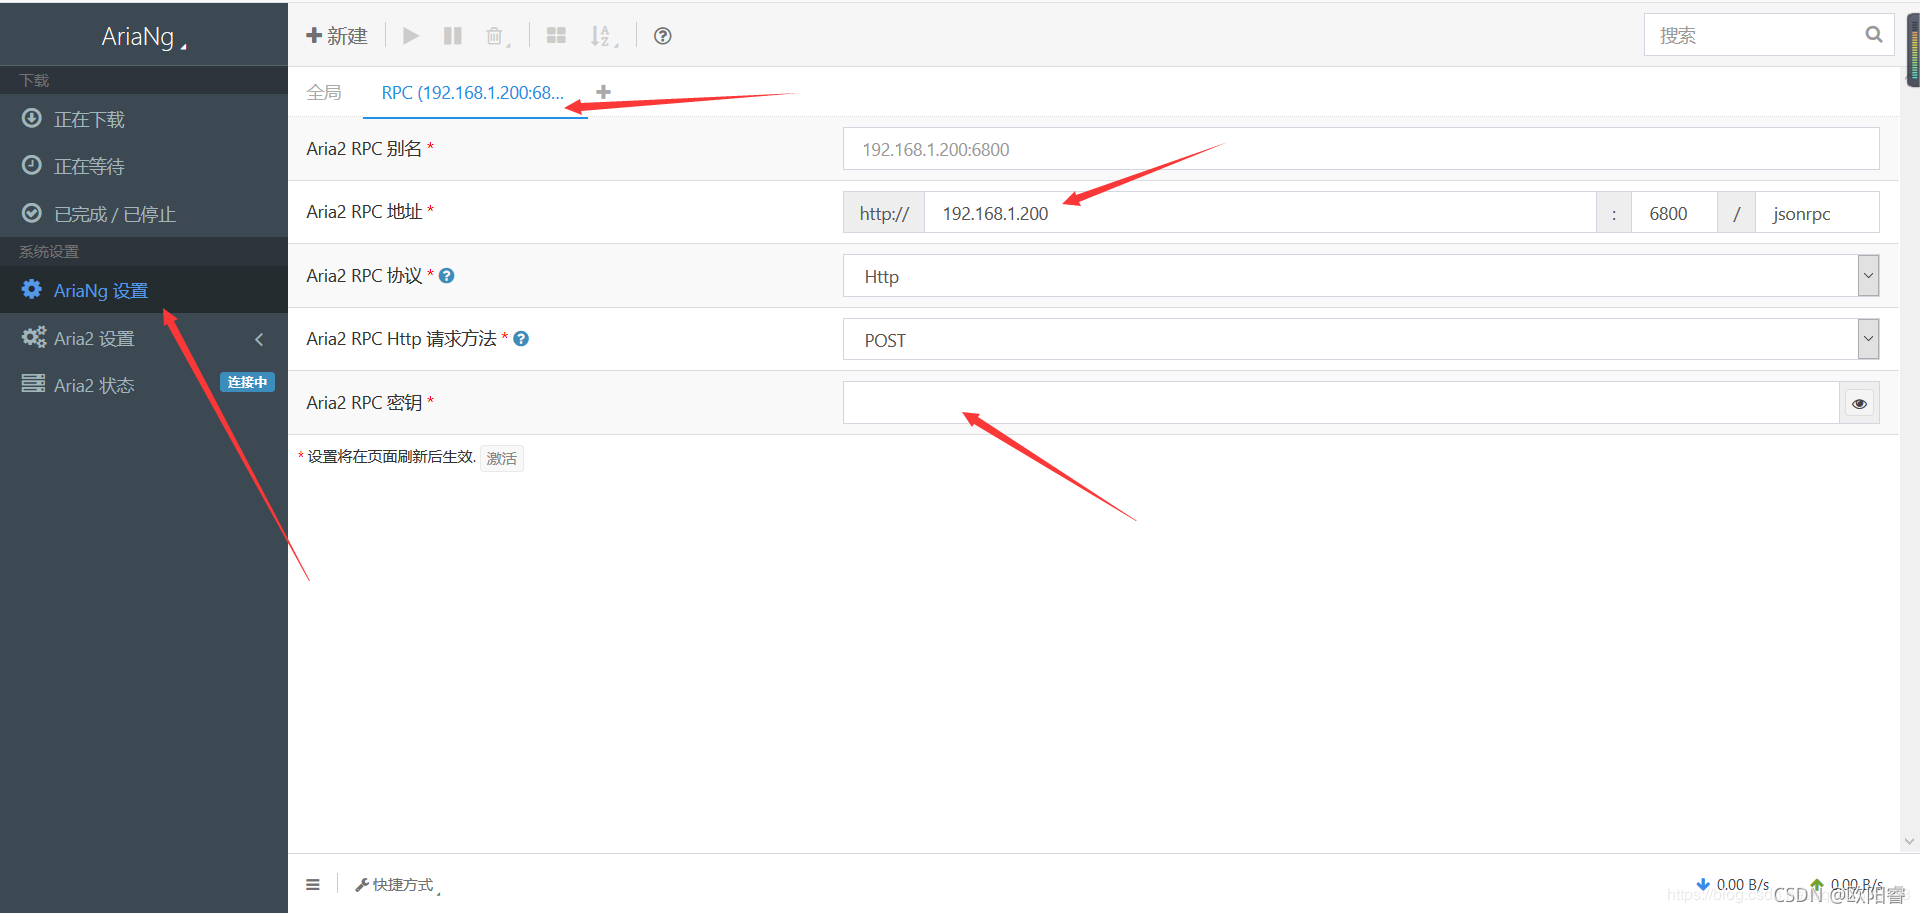Toggle sidebar with hamburger menu icon
The image size is (1920, 913).
[x=313, y=884]
